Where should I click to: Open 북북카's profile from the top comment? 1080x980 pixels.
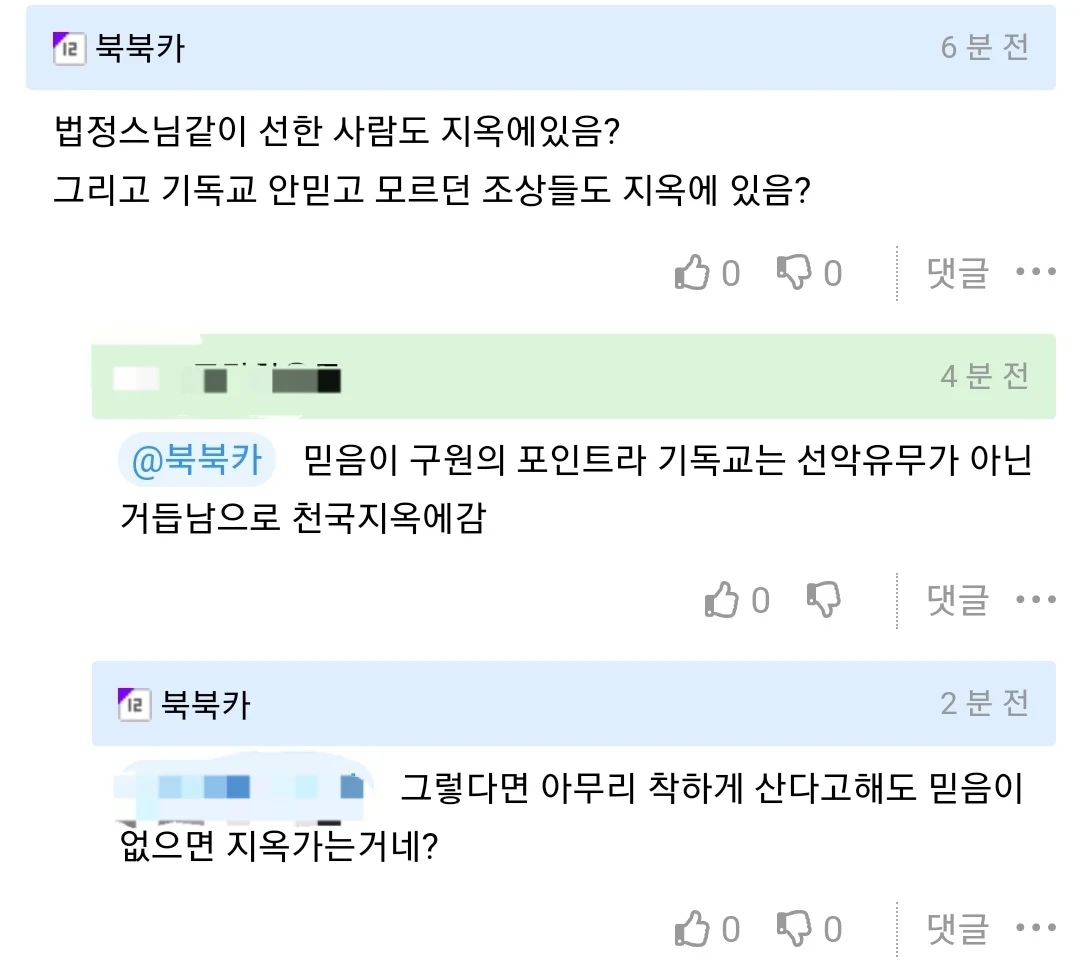(x=140, y=48)
